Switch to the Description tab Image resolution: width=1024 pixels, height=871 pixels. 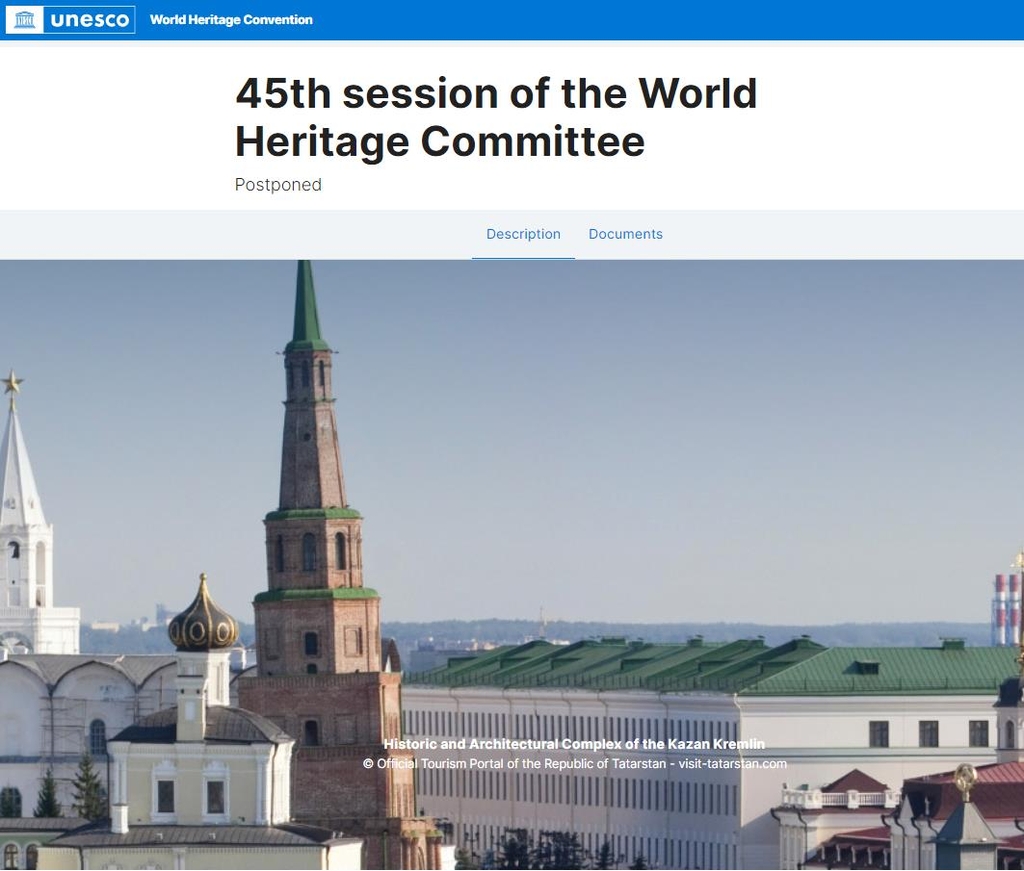click(x=523, y=234)
